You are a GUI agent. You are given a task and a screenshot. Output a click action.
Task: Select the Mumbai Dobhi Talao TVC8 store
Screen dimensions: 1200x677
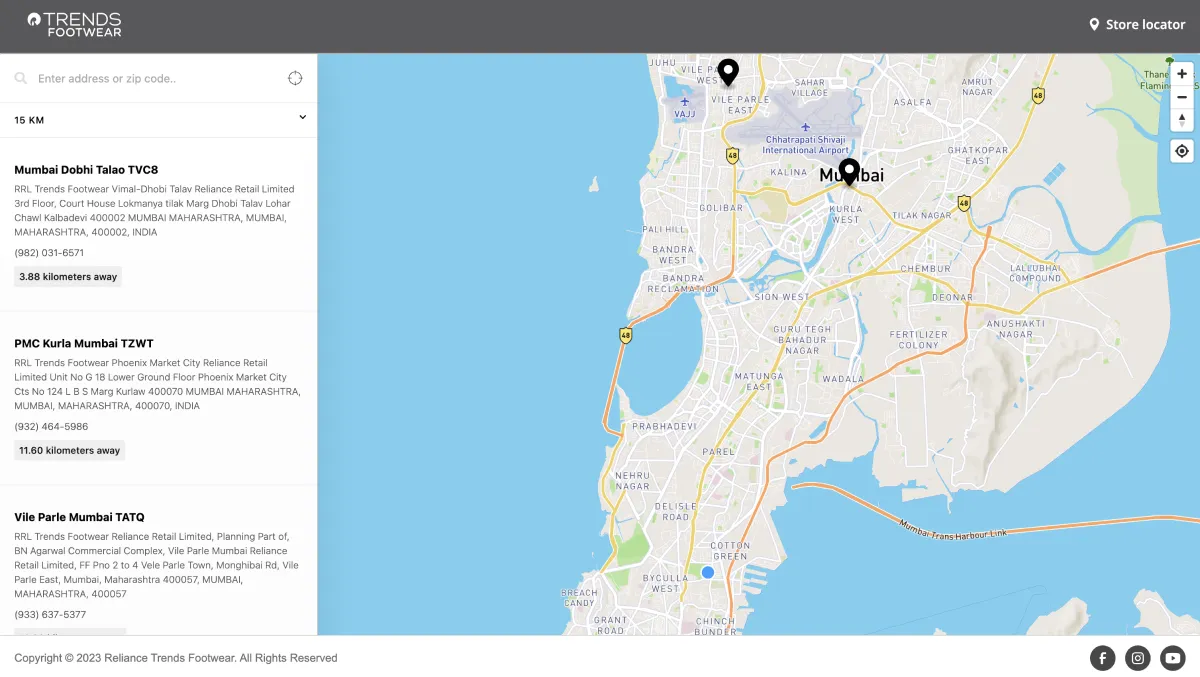pyautogui.click(x=86, y=170)
